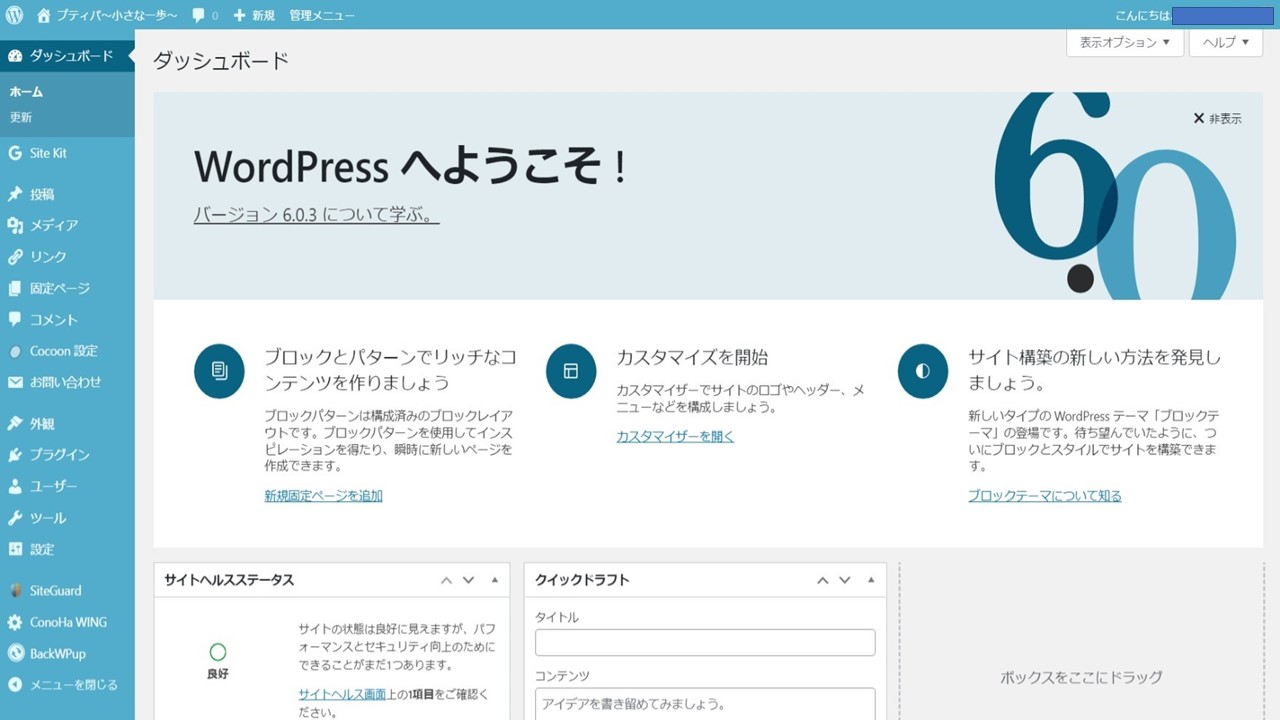Click the ConoHa WING gear icon
Image resolution: width=1280 pixels, height=720 pixels.
[x=15, y=622]
